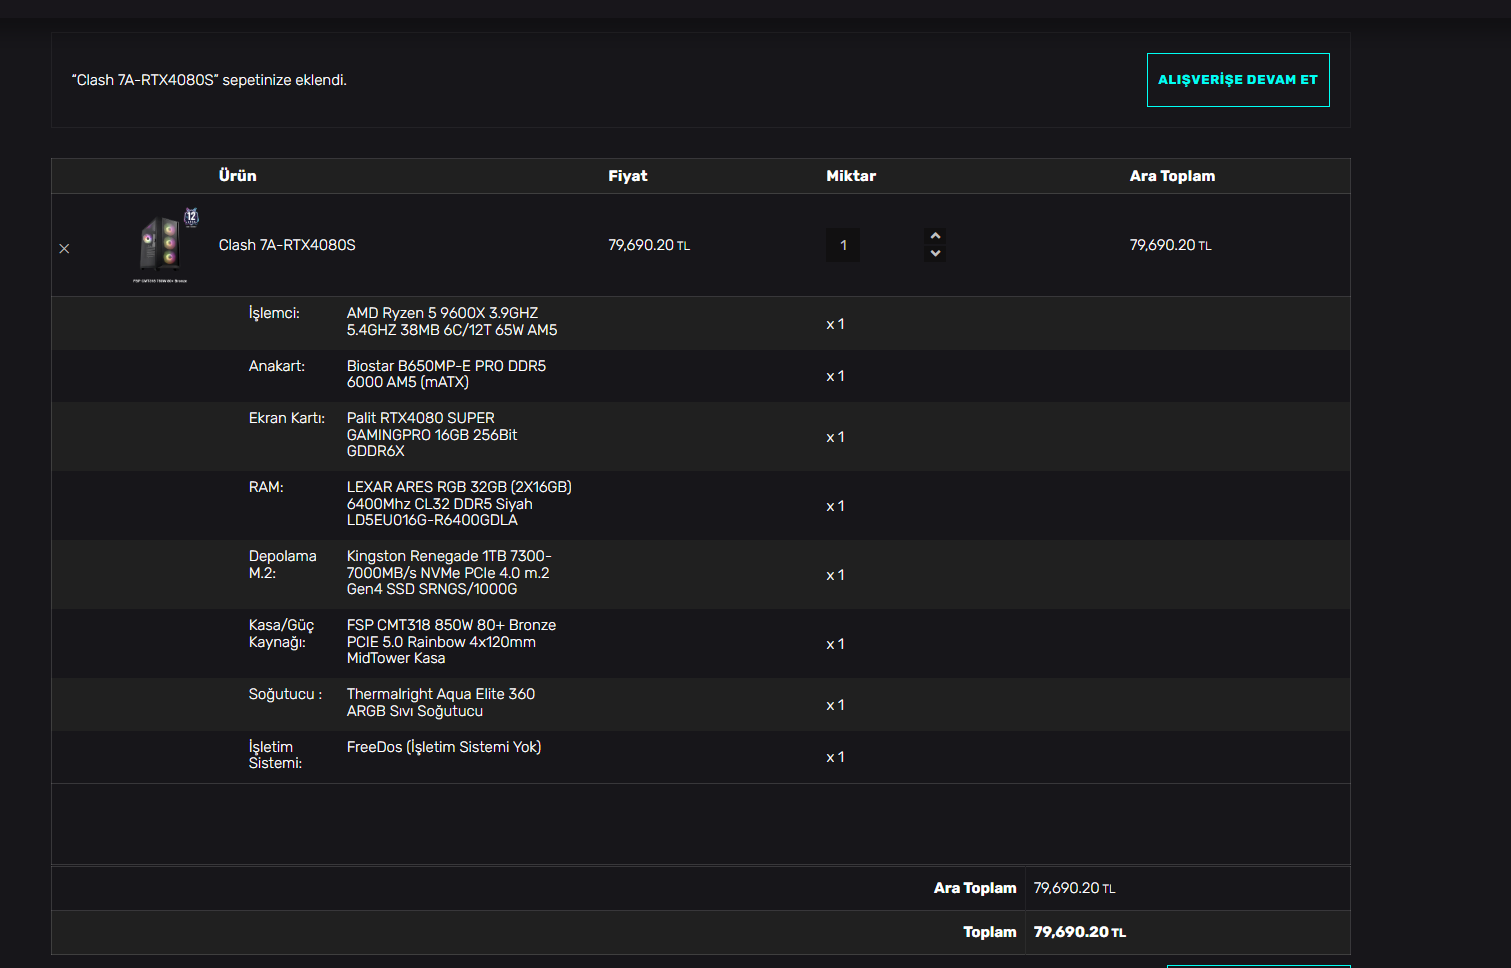1511x968 pixels.
Task: Open the Clash 7A-RTX4080S product thumbnail
Action: click(x=166, y=245)
